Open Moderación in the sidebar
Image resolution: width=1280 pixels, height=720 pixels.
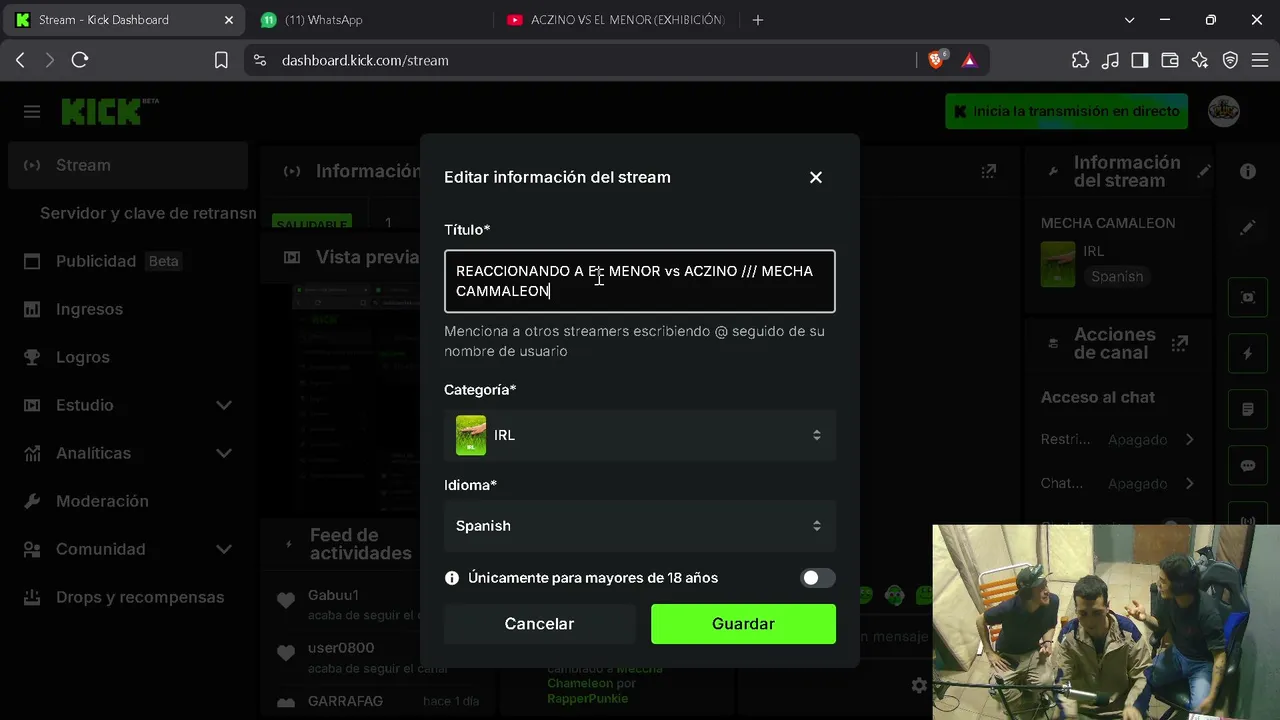click(128, 501)
